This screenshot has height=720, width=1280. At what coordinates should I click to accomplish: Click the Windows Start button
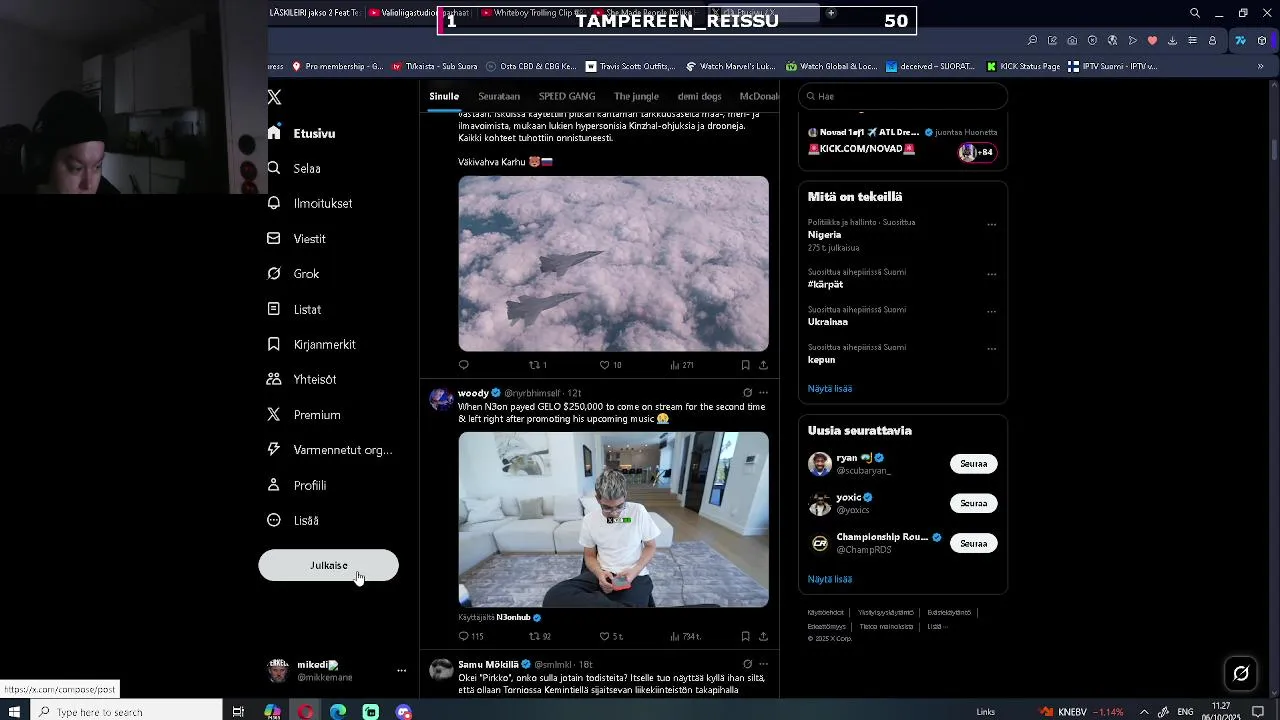coord(15,712)
